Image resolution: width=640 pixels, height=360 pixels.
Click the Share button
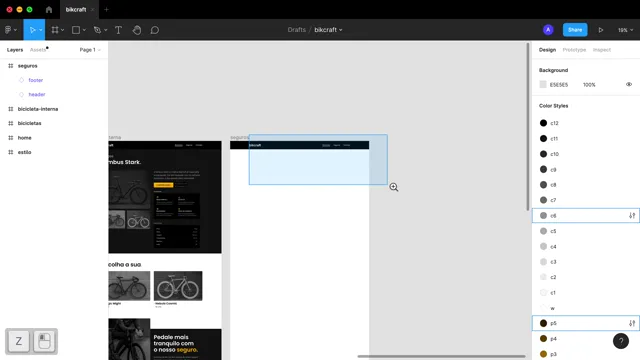pyautogui.click(x=575, y=30)
